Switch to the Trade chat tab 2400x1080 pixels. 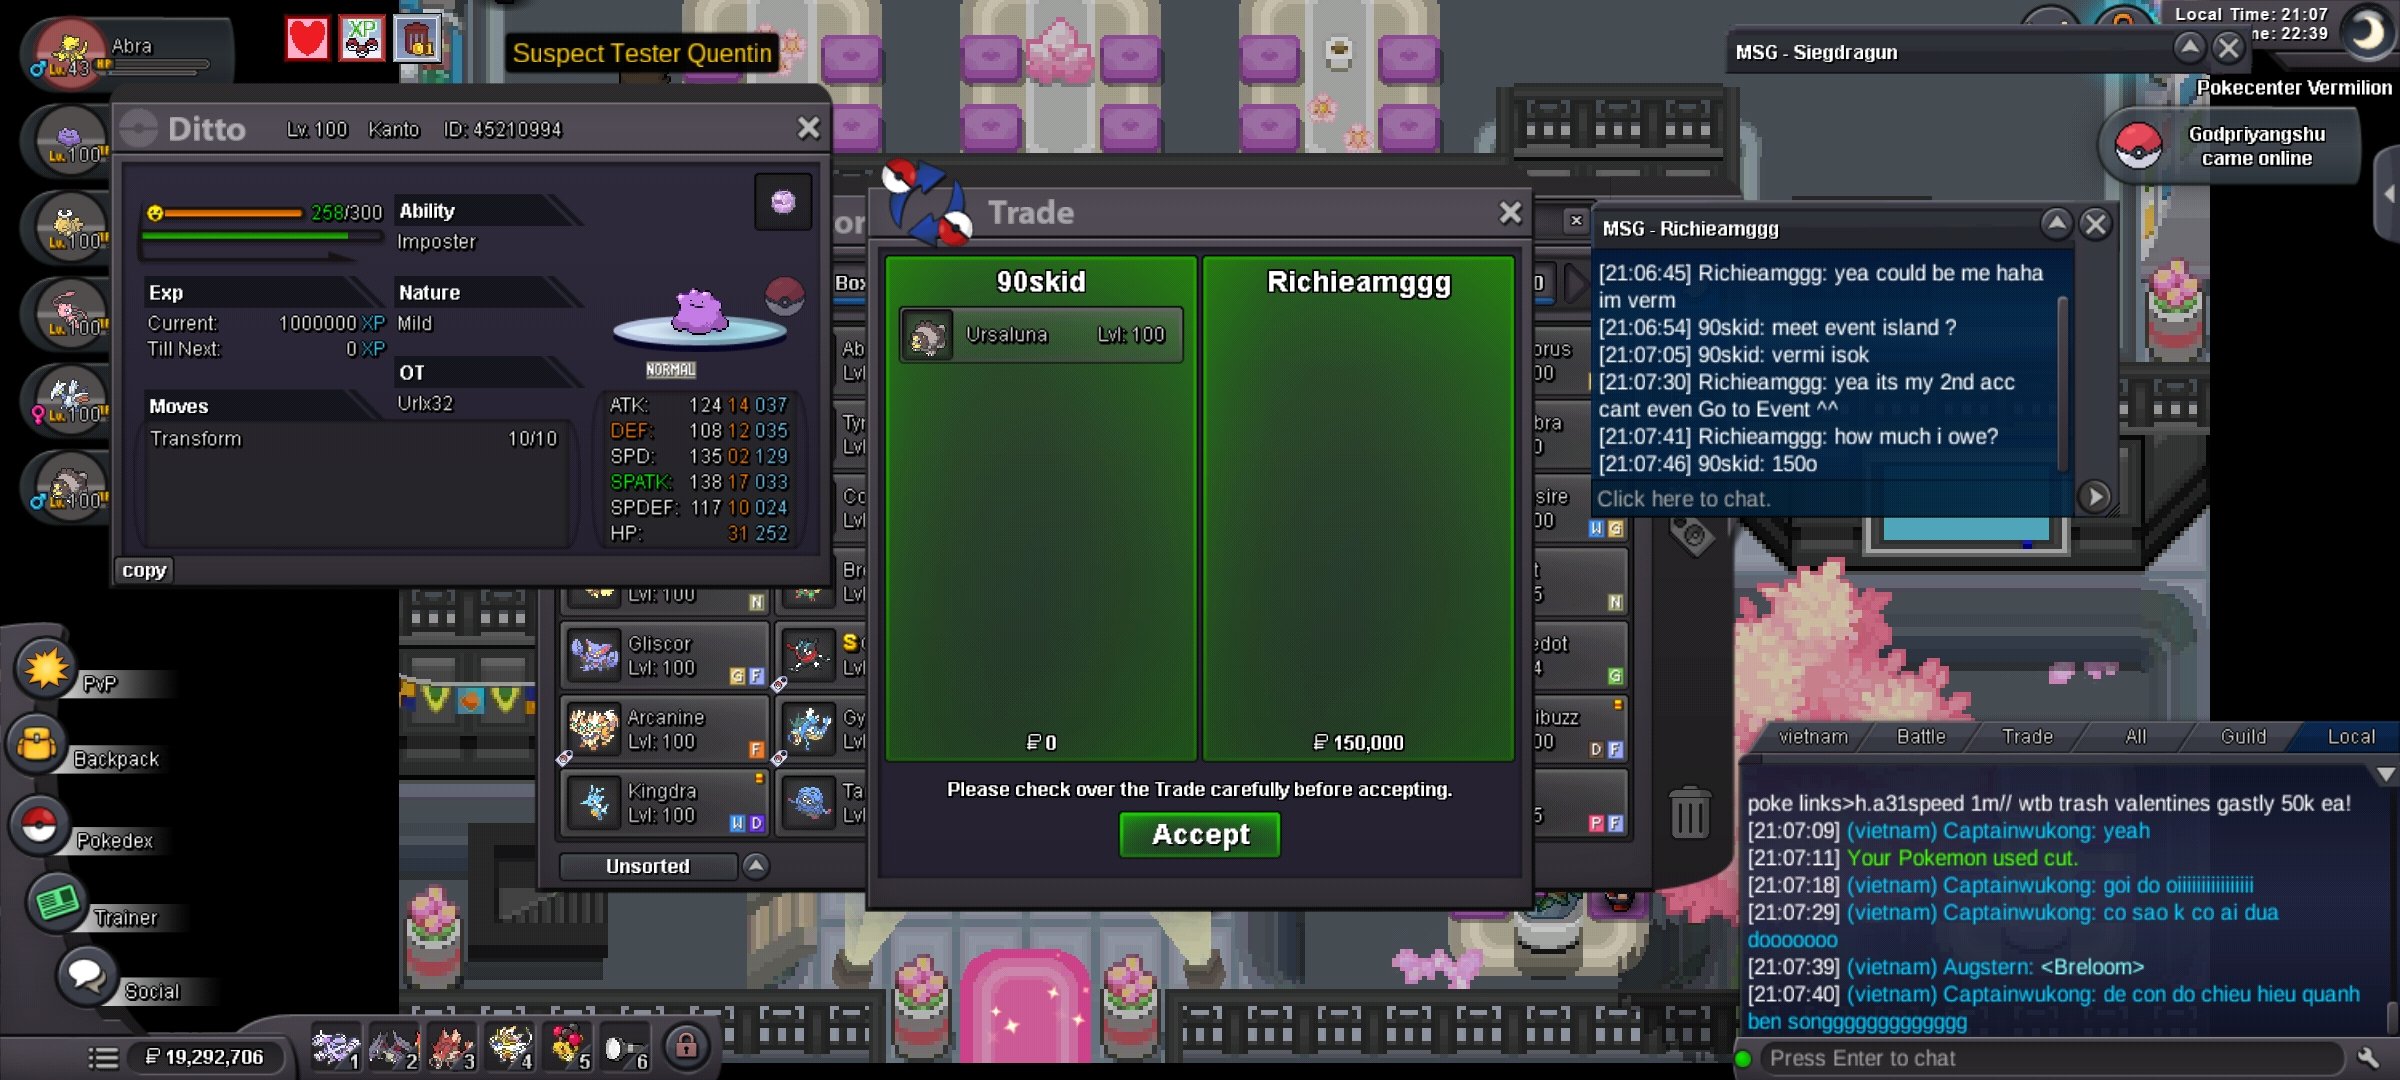(2027, 737)
